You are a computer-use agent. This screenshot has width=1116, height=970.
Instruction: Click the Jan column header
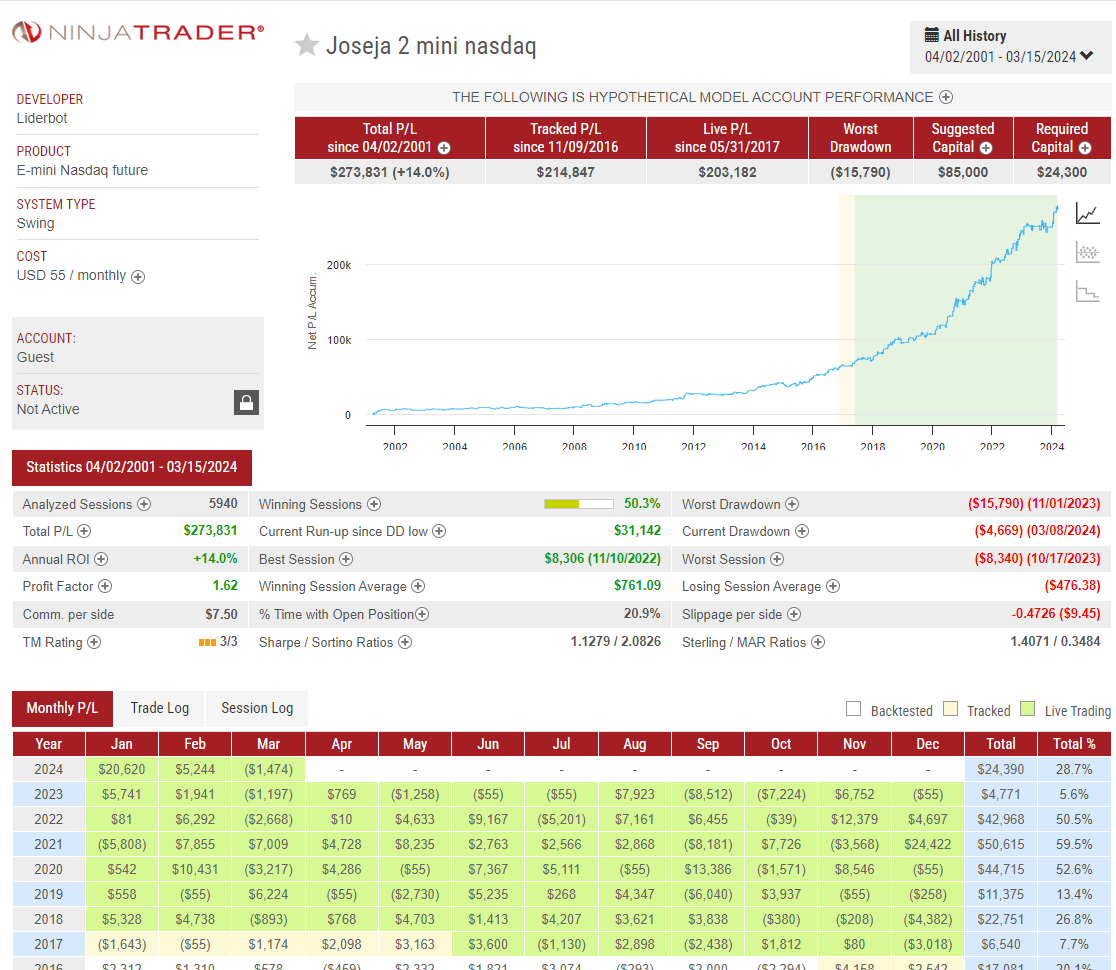pos(122,744)
